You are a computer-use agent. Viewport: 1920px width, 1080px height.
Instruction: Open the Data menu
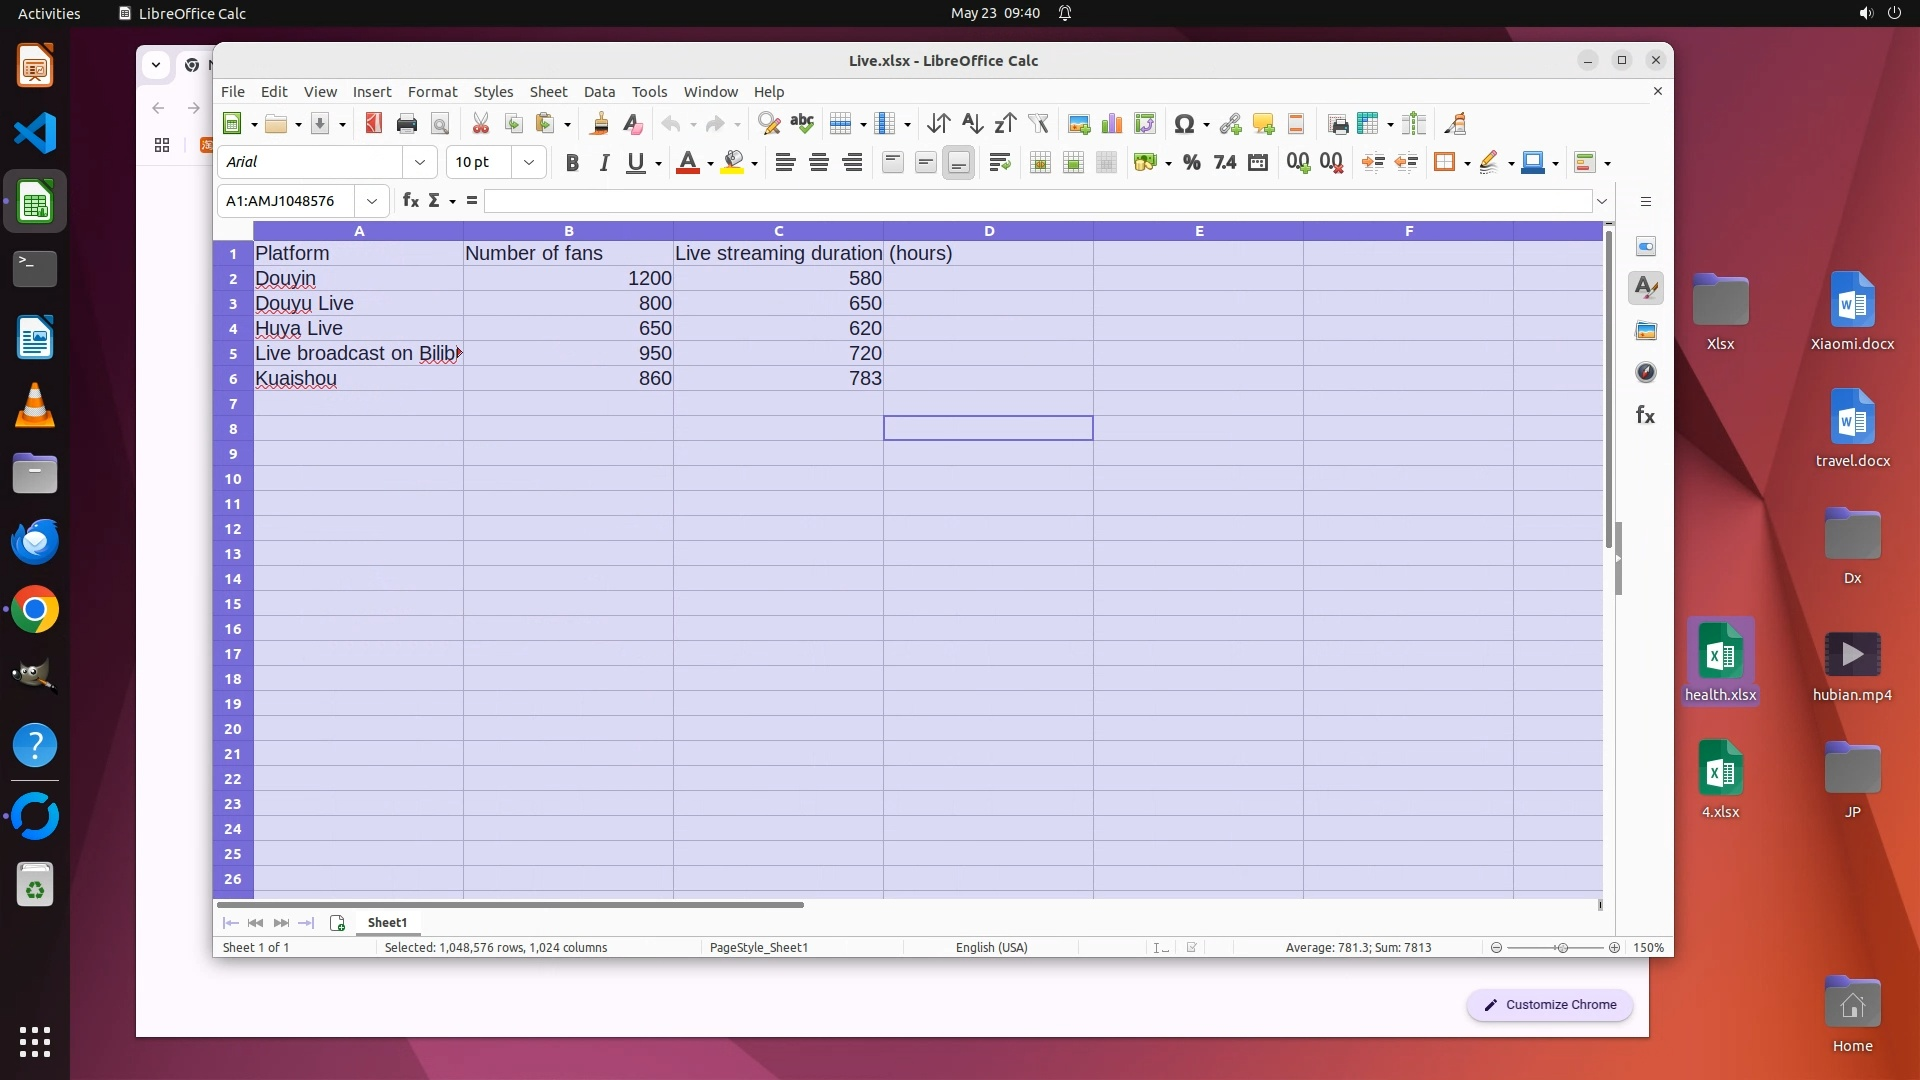599,91
